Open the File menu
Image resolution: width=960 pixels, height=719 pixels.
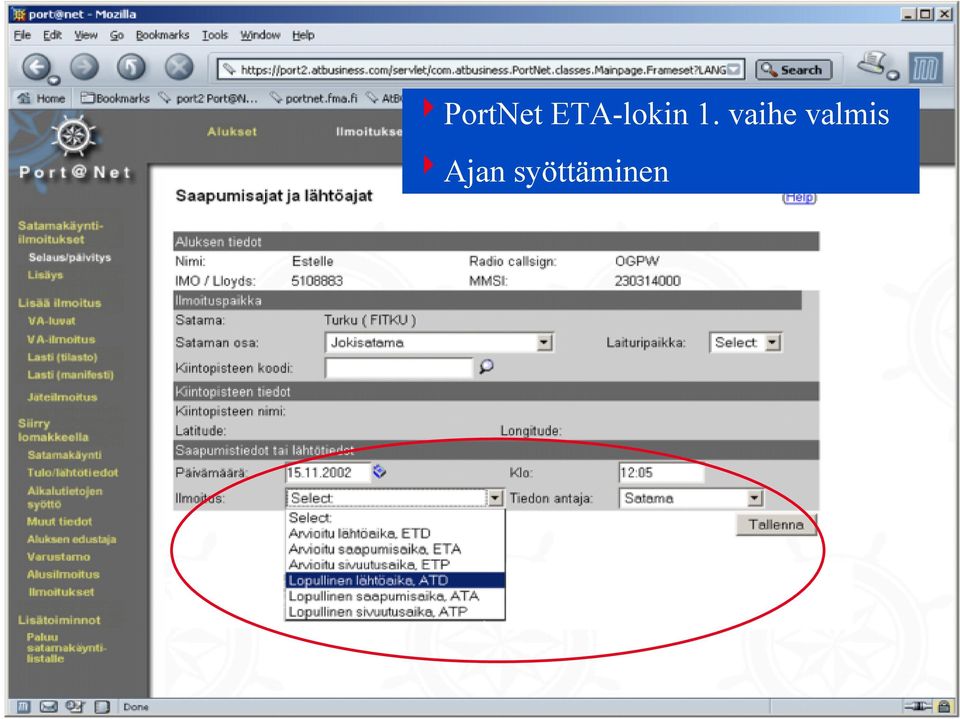click(22, 35)
